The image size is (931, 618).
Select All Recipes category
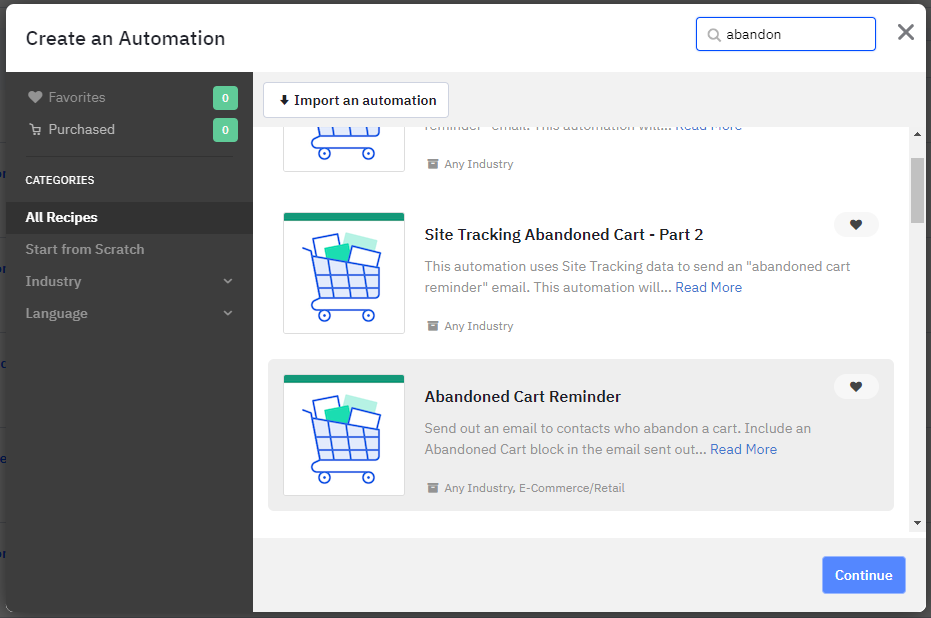pyautogui.click(x=129, y=217)
